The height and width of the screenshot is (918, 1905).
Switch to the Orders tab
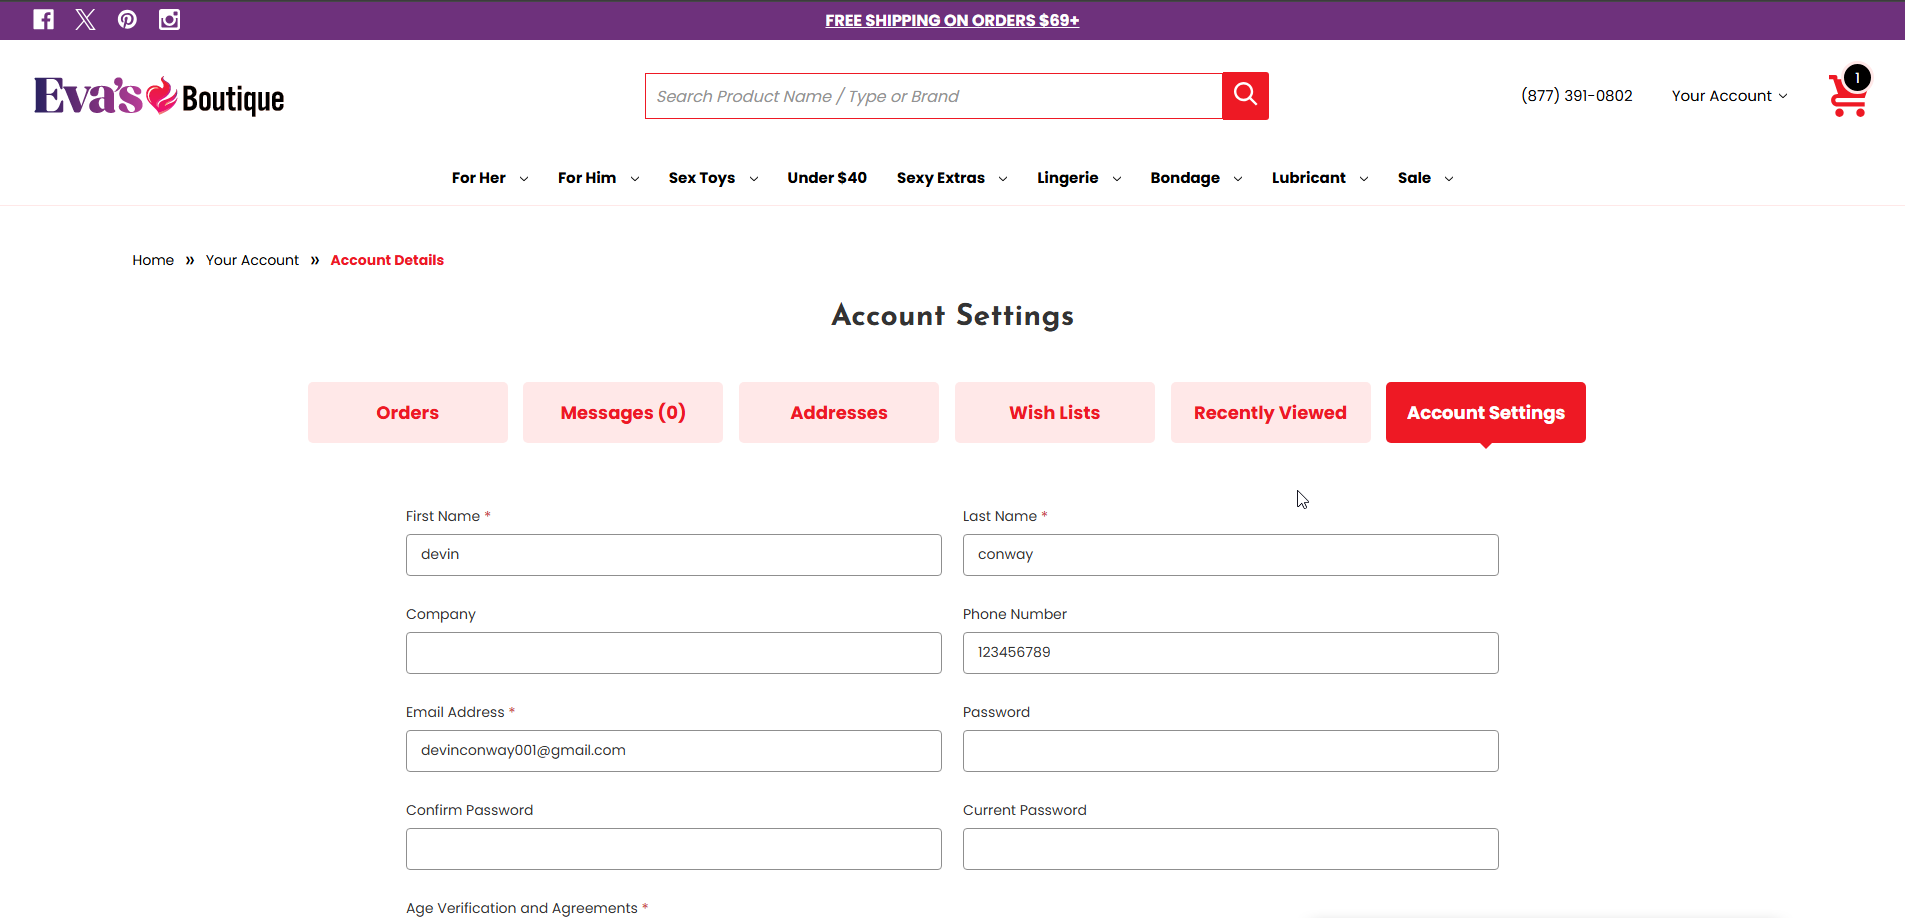click(408, 412)
